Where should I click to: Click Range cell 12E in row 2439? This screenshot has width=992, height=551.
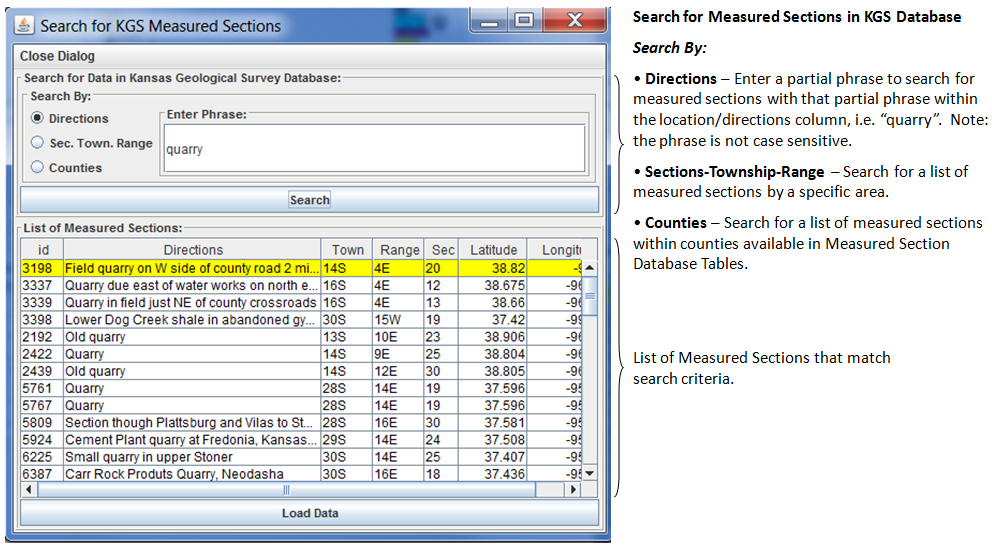[398, 371]
